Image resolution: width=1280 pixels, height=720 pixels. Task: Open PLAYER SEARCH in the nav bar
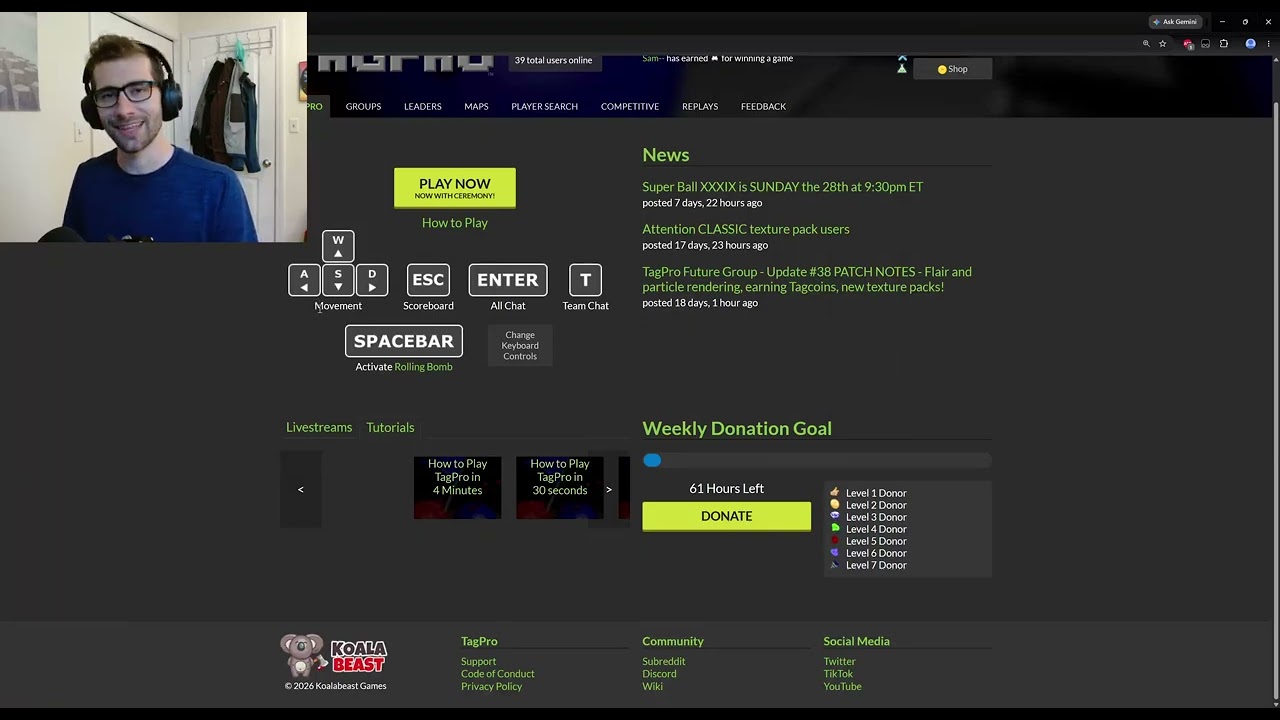point(544,106)
